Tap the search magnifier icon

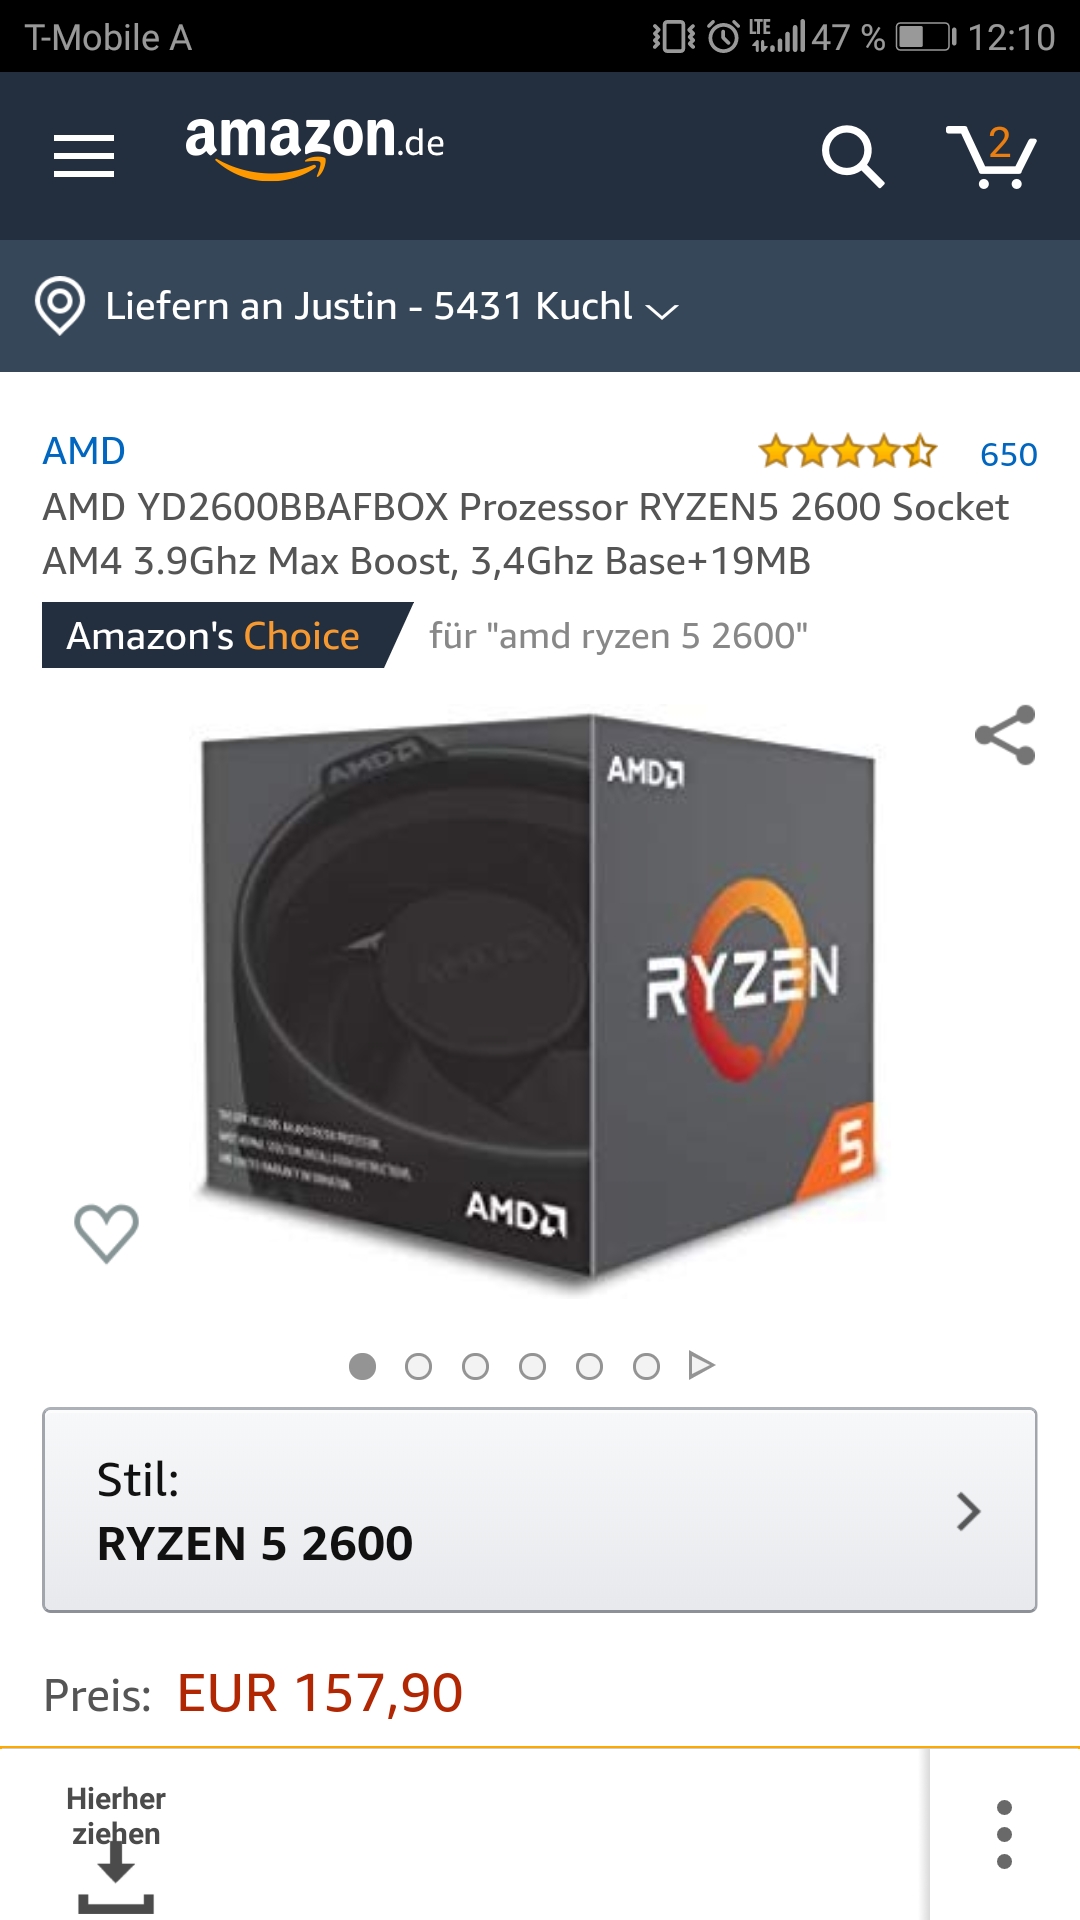(853, 156)
